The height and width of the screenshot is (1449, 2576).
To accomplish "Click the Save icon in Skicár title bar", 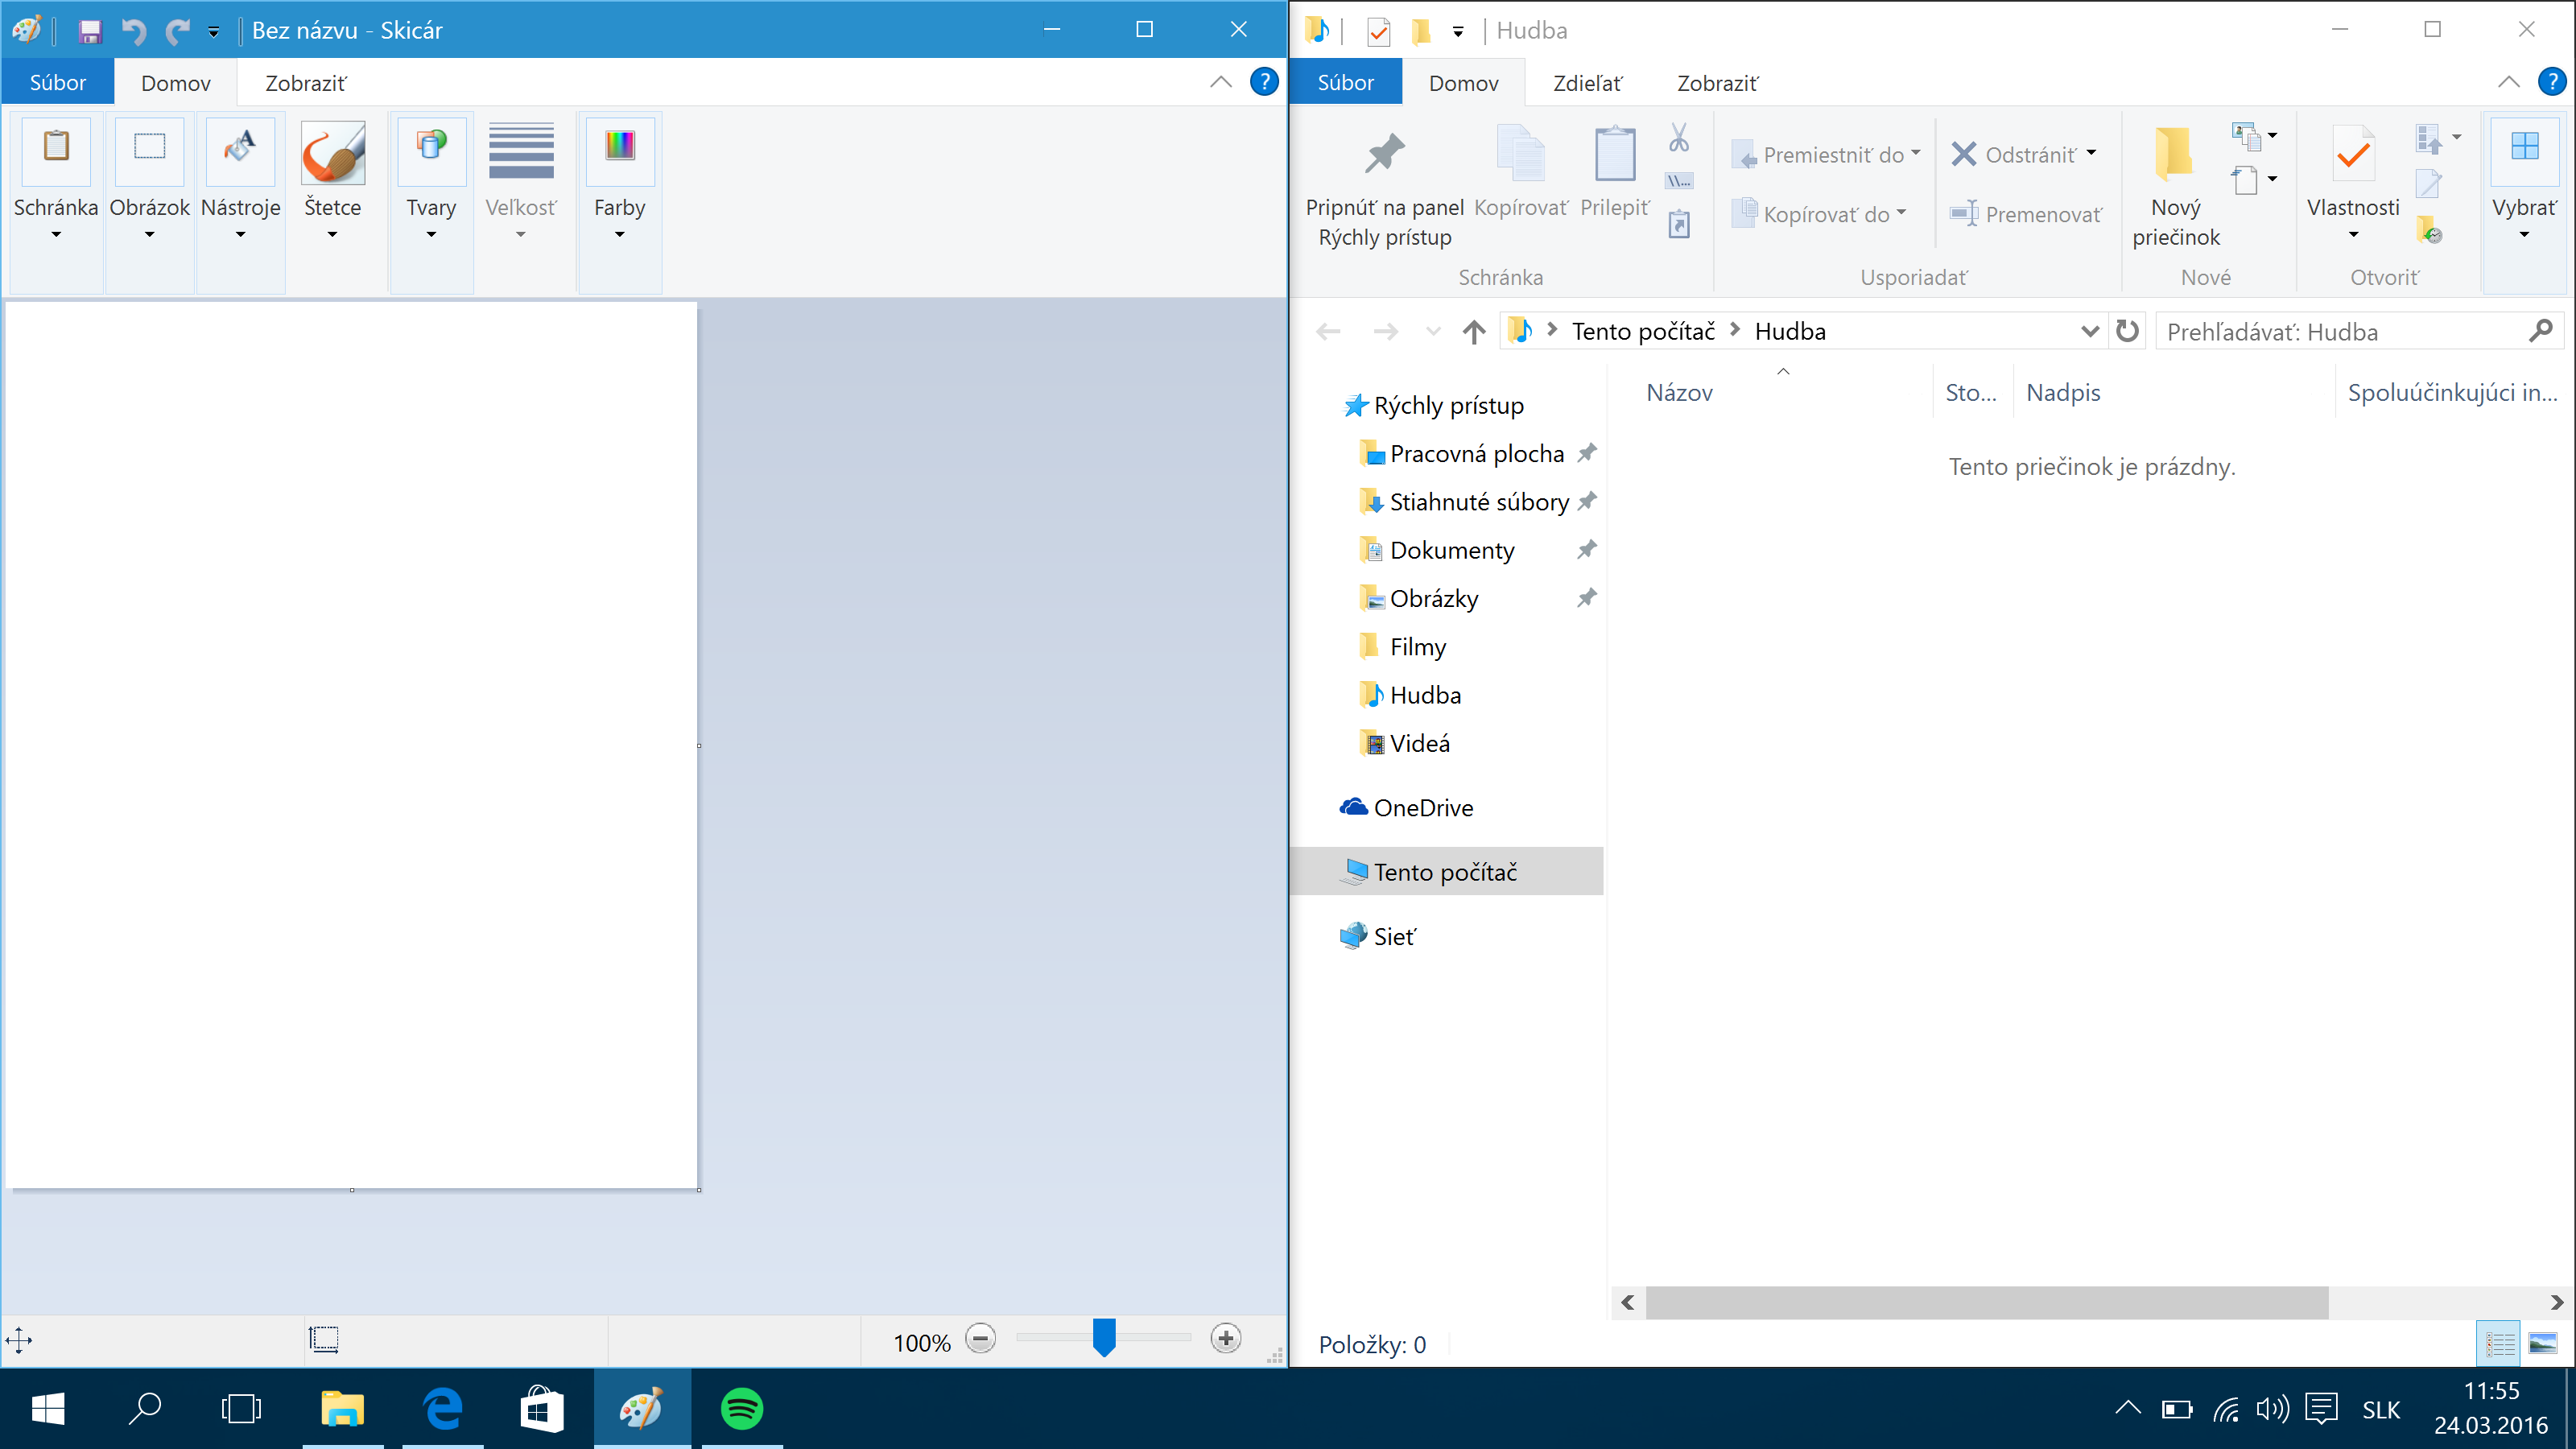I will click(x=90, y=31).
